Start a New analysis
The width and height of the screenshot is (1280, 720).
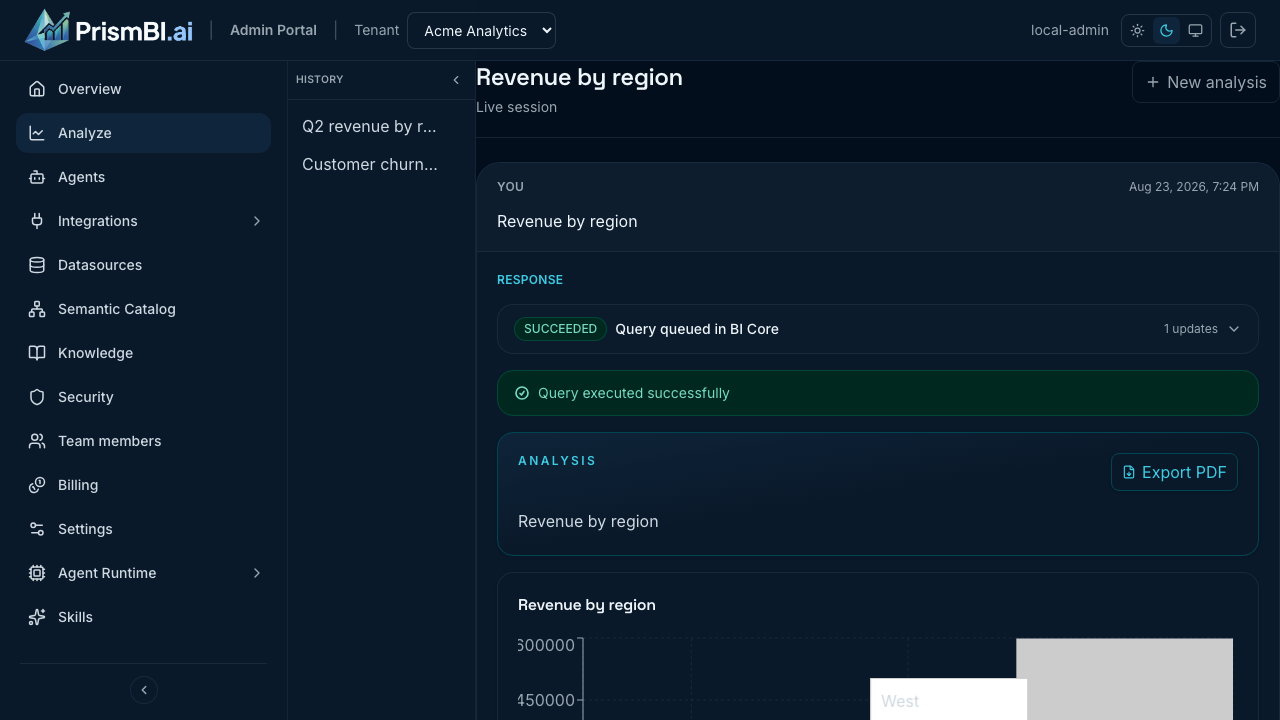point(1206,82)
